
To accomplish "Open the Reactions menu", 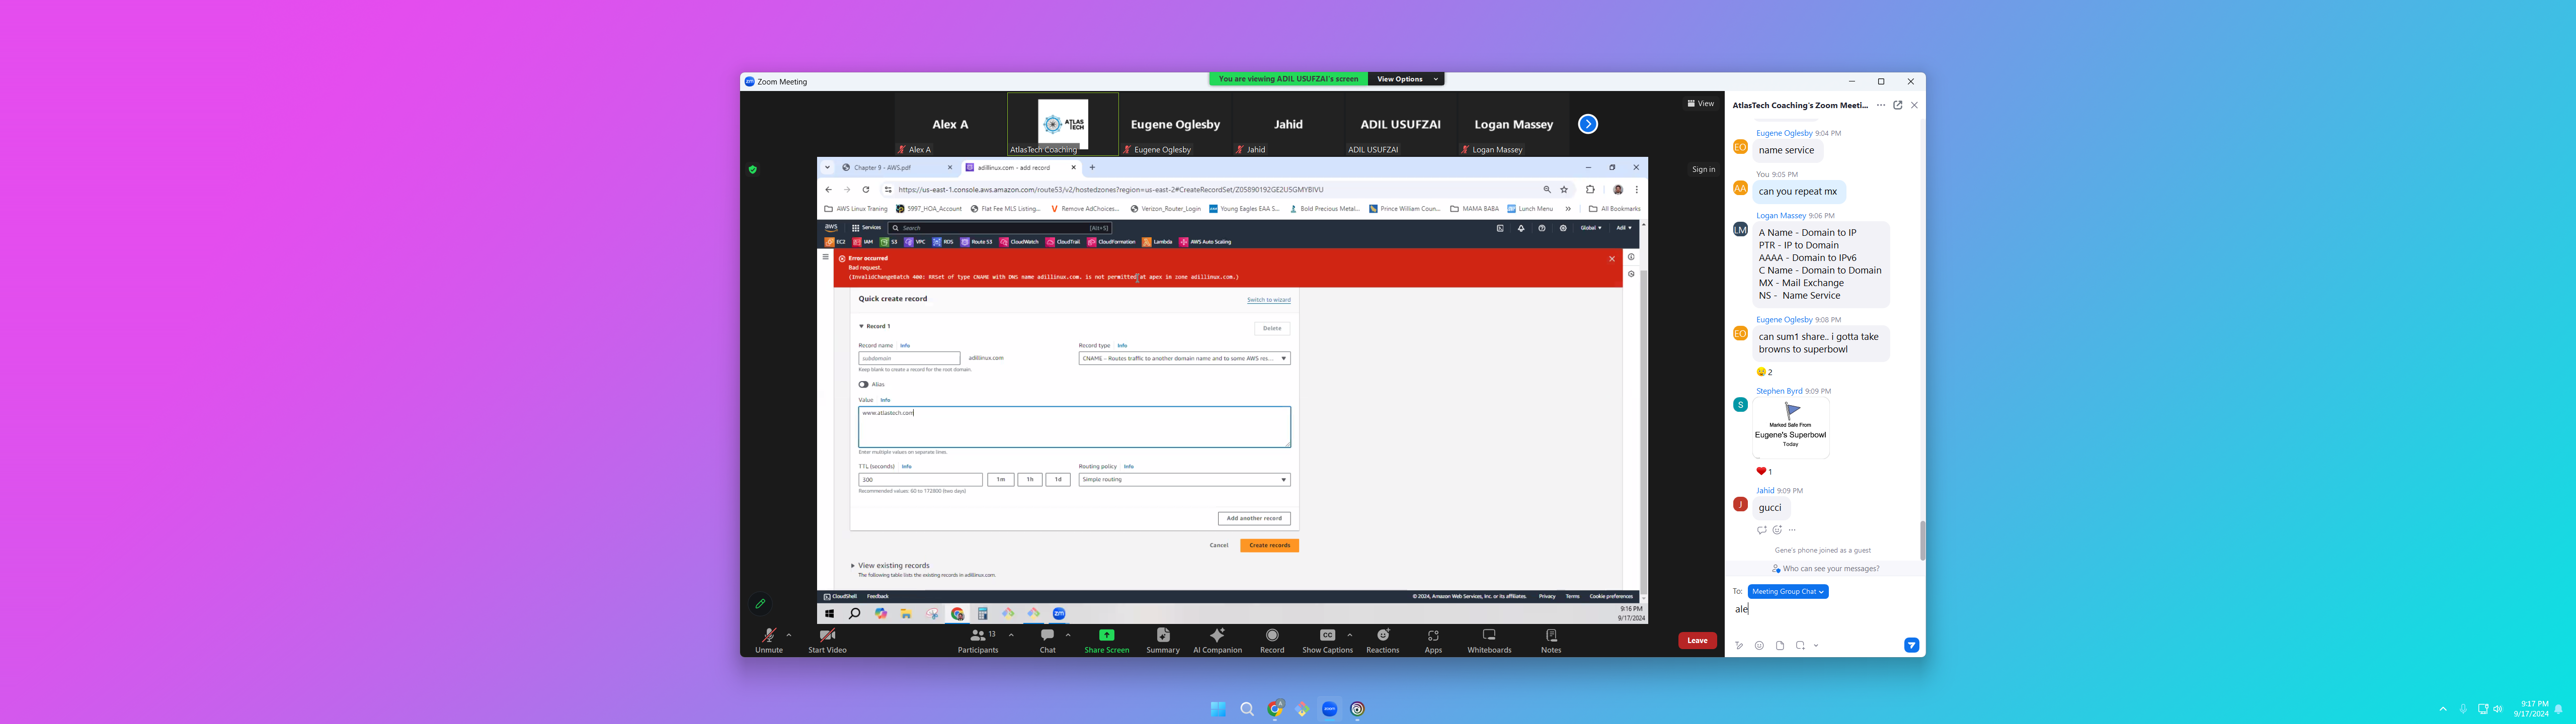I will (x=1383, y=640).
